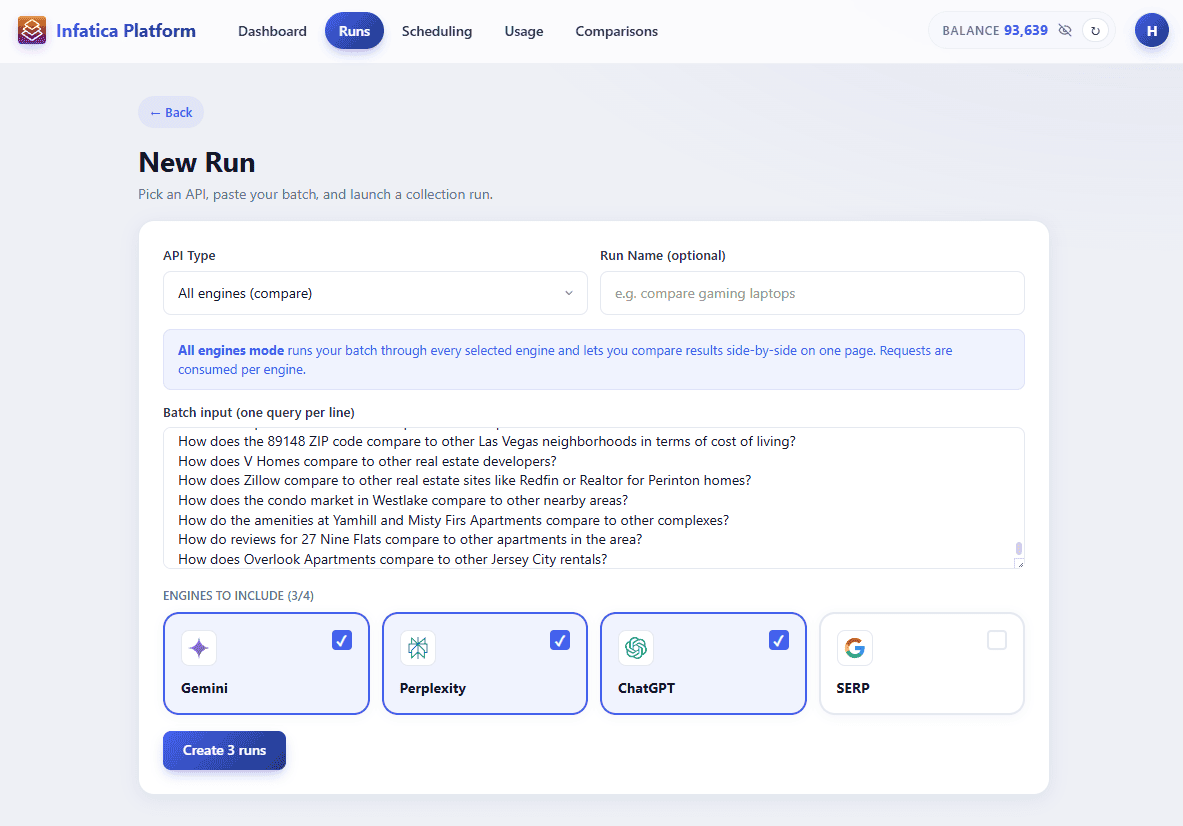Screen dimensions: 1183x826
Task: Click the Gemini sparkle icon
Action: pyautogui.click(x=199, y=648)
